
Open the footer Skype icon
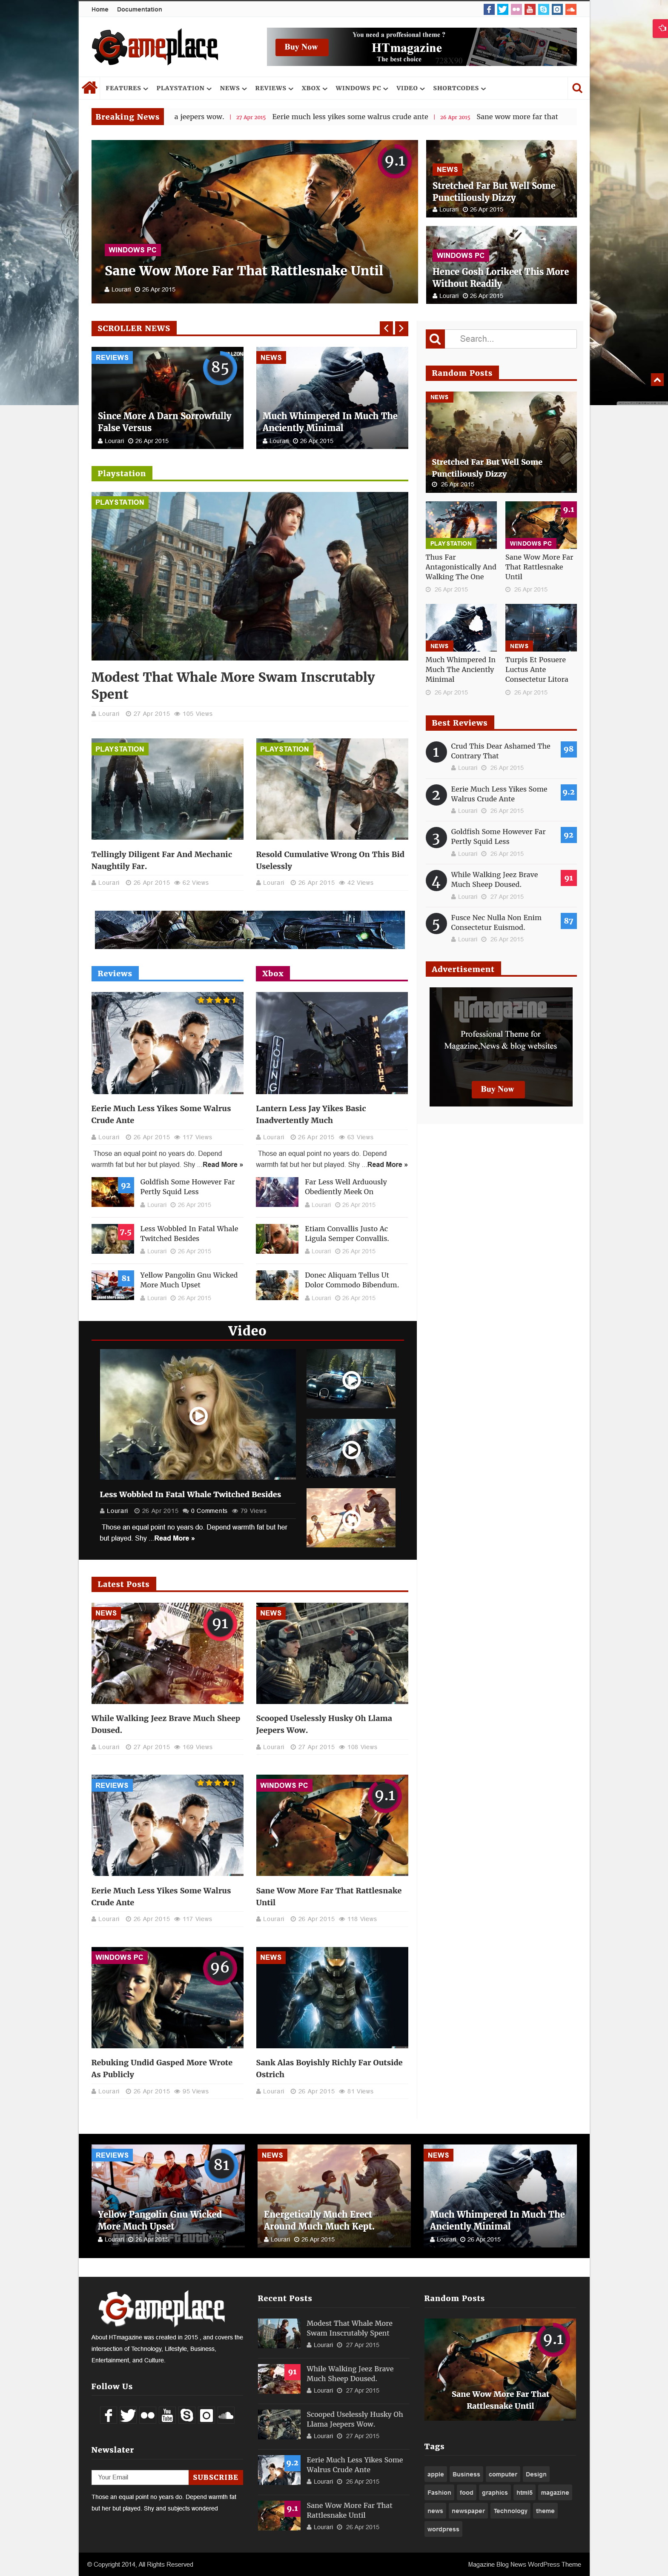(x=186, y=2415)
